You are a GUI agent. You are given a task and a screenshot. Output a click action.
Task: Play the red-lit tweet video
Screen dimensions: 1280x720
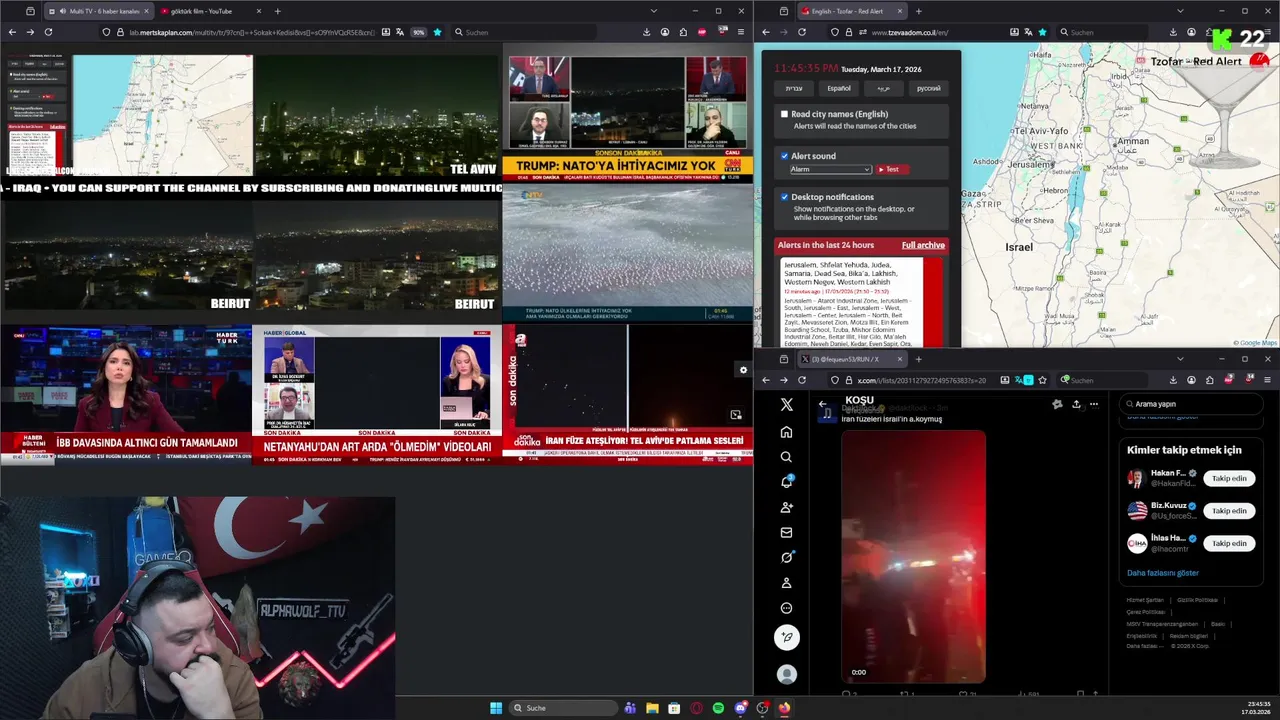[x=913, y=556]
